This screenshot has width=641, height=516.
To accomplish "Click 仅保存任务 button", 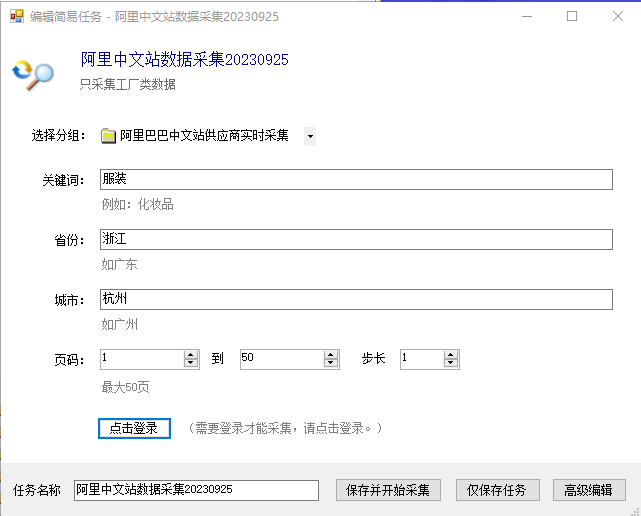I will (x=498, y=490).
